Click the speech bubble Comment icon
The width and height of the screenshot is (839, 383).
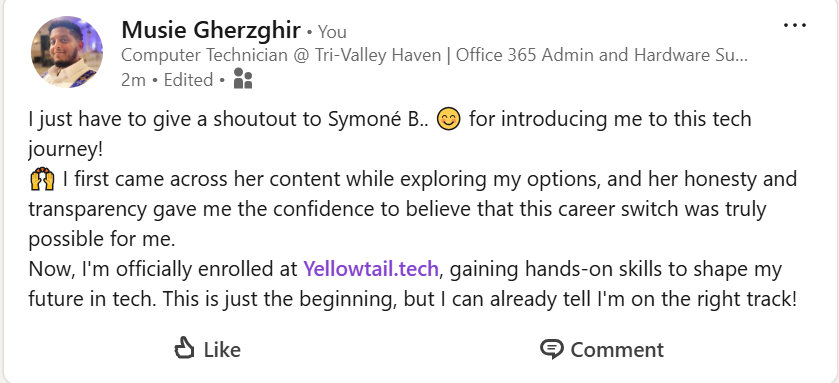tap(551, 349)
